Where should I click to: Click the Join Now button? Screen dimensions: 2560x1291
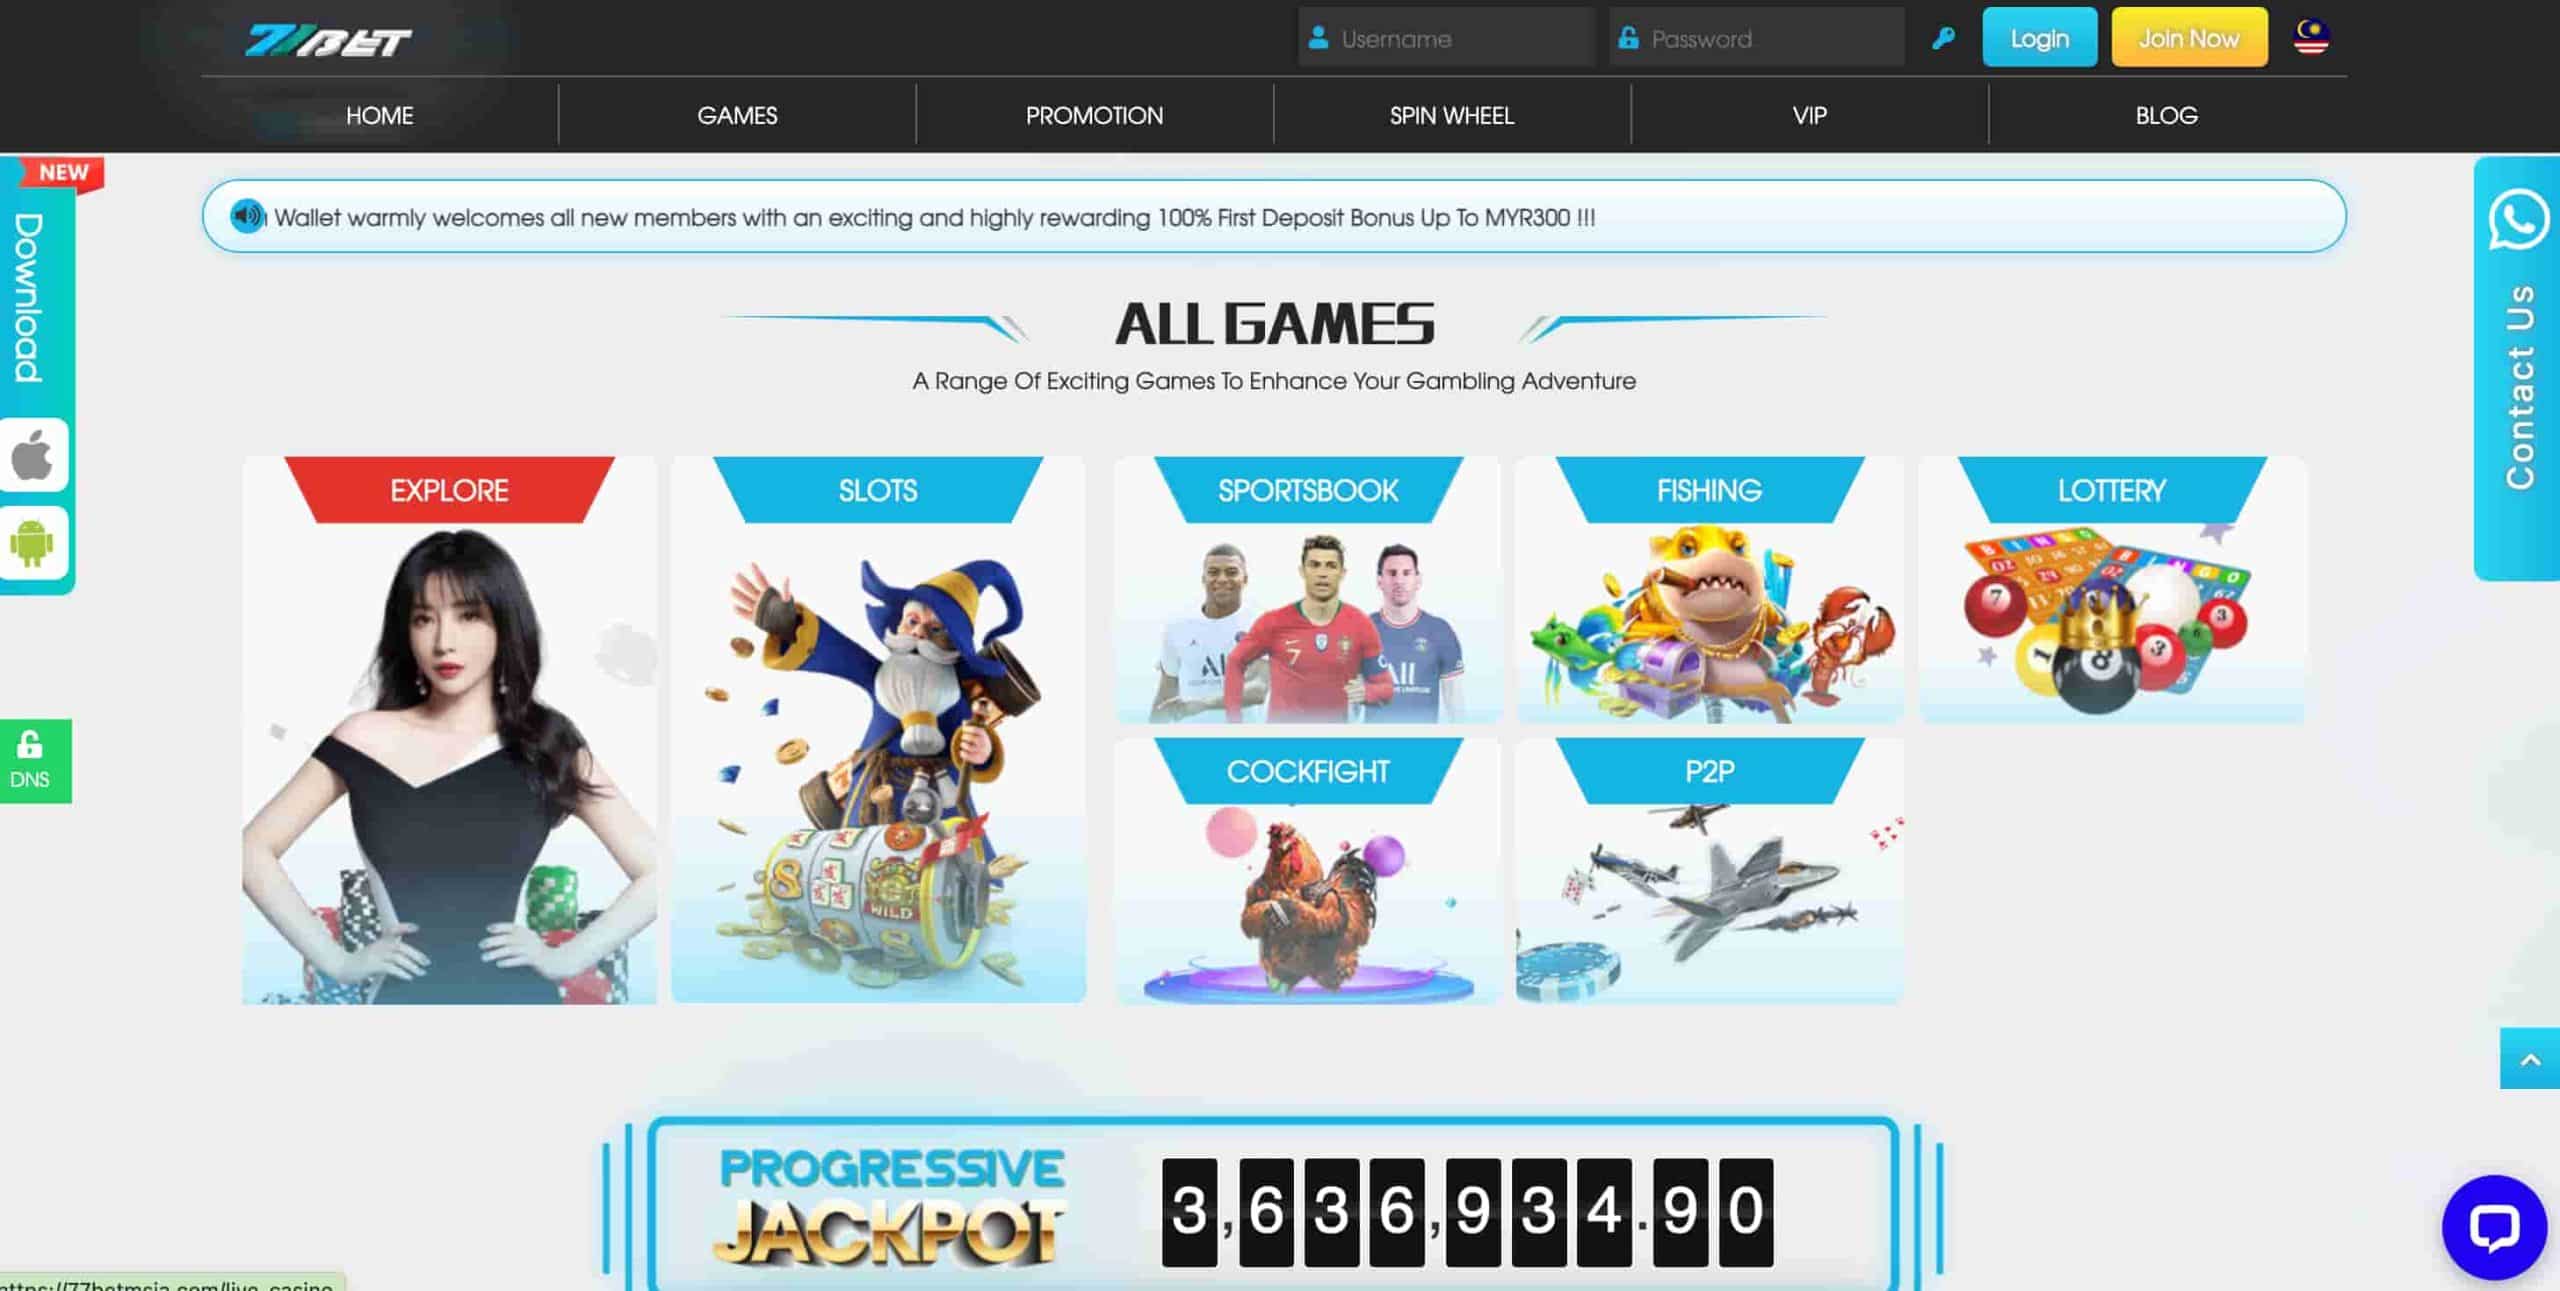pos(2189,38)
